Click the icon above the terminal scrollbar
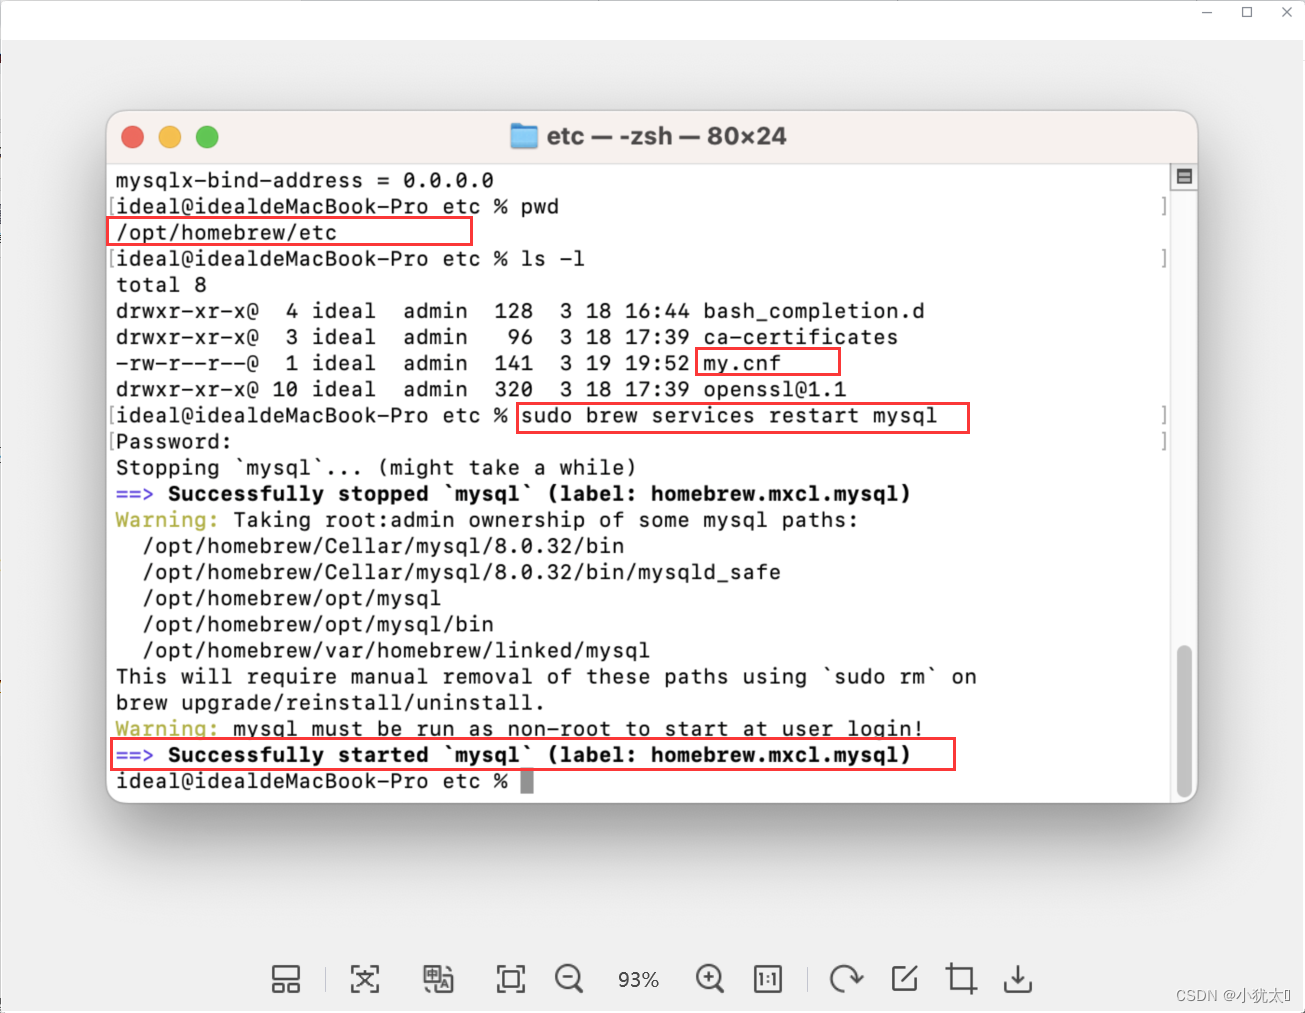 pyautogui.click(x=1184, y=177)
